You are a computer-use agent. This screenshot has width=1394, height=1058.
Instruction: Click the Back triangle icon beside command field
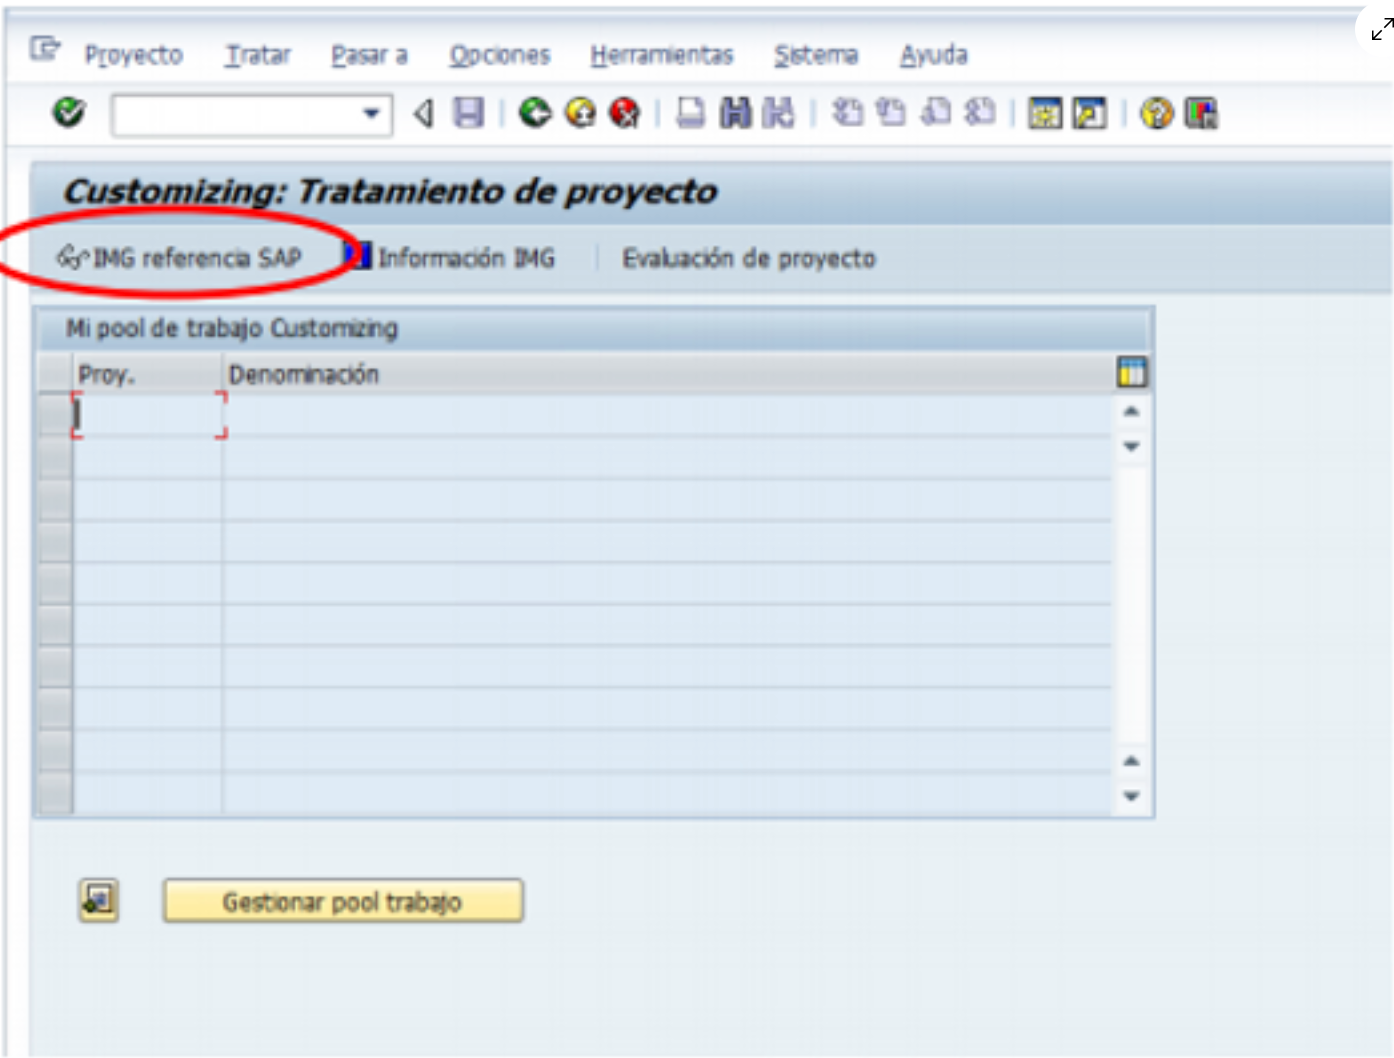coord(423,113)
